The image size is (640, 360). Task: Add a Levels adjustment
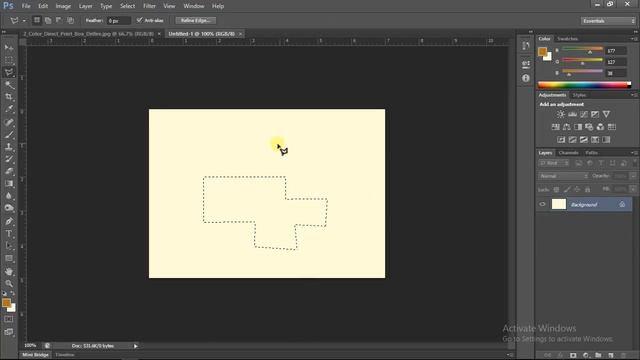coord(572,114)
